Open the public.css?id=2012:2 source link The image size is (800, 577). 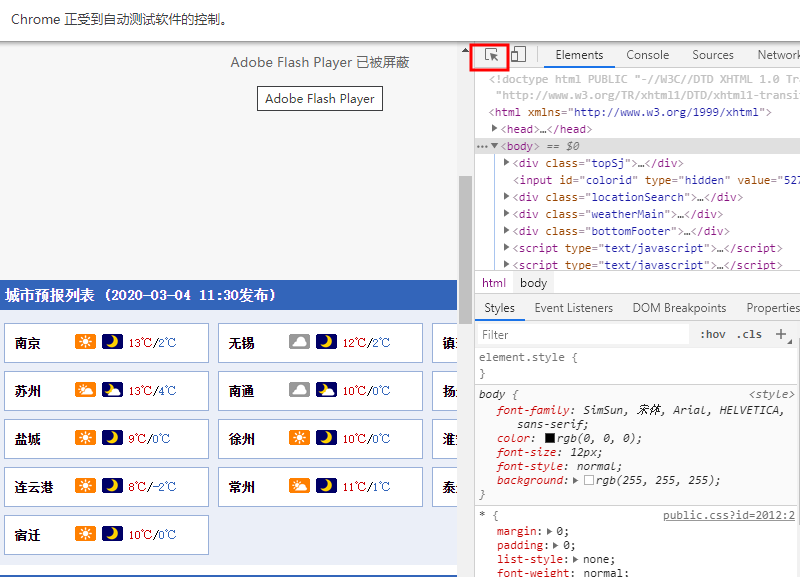point(729,516)
